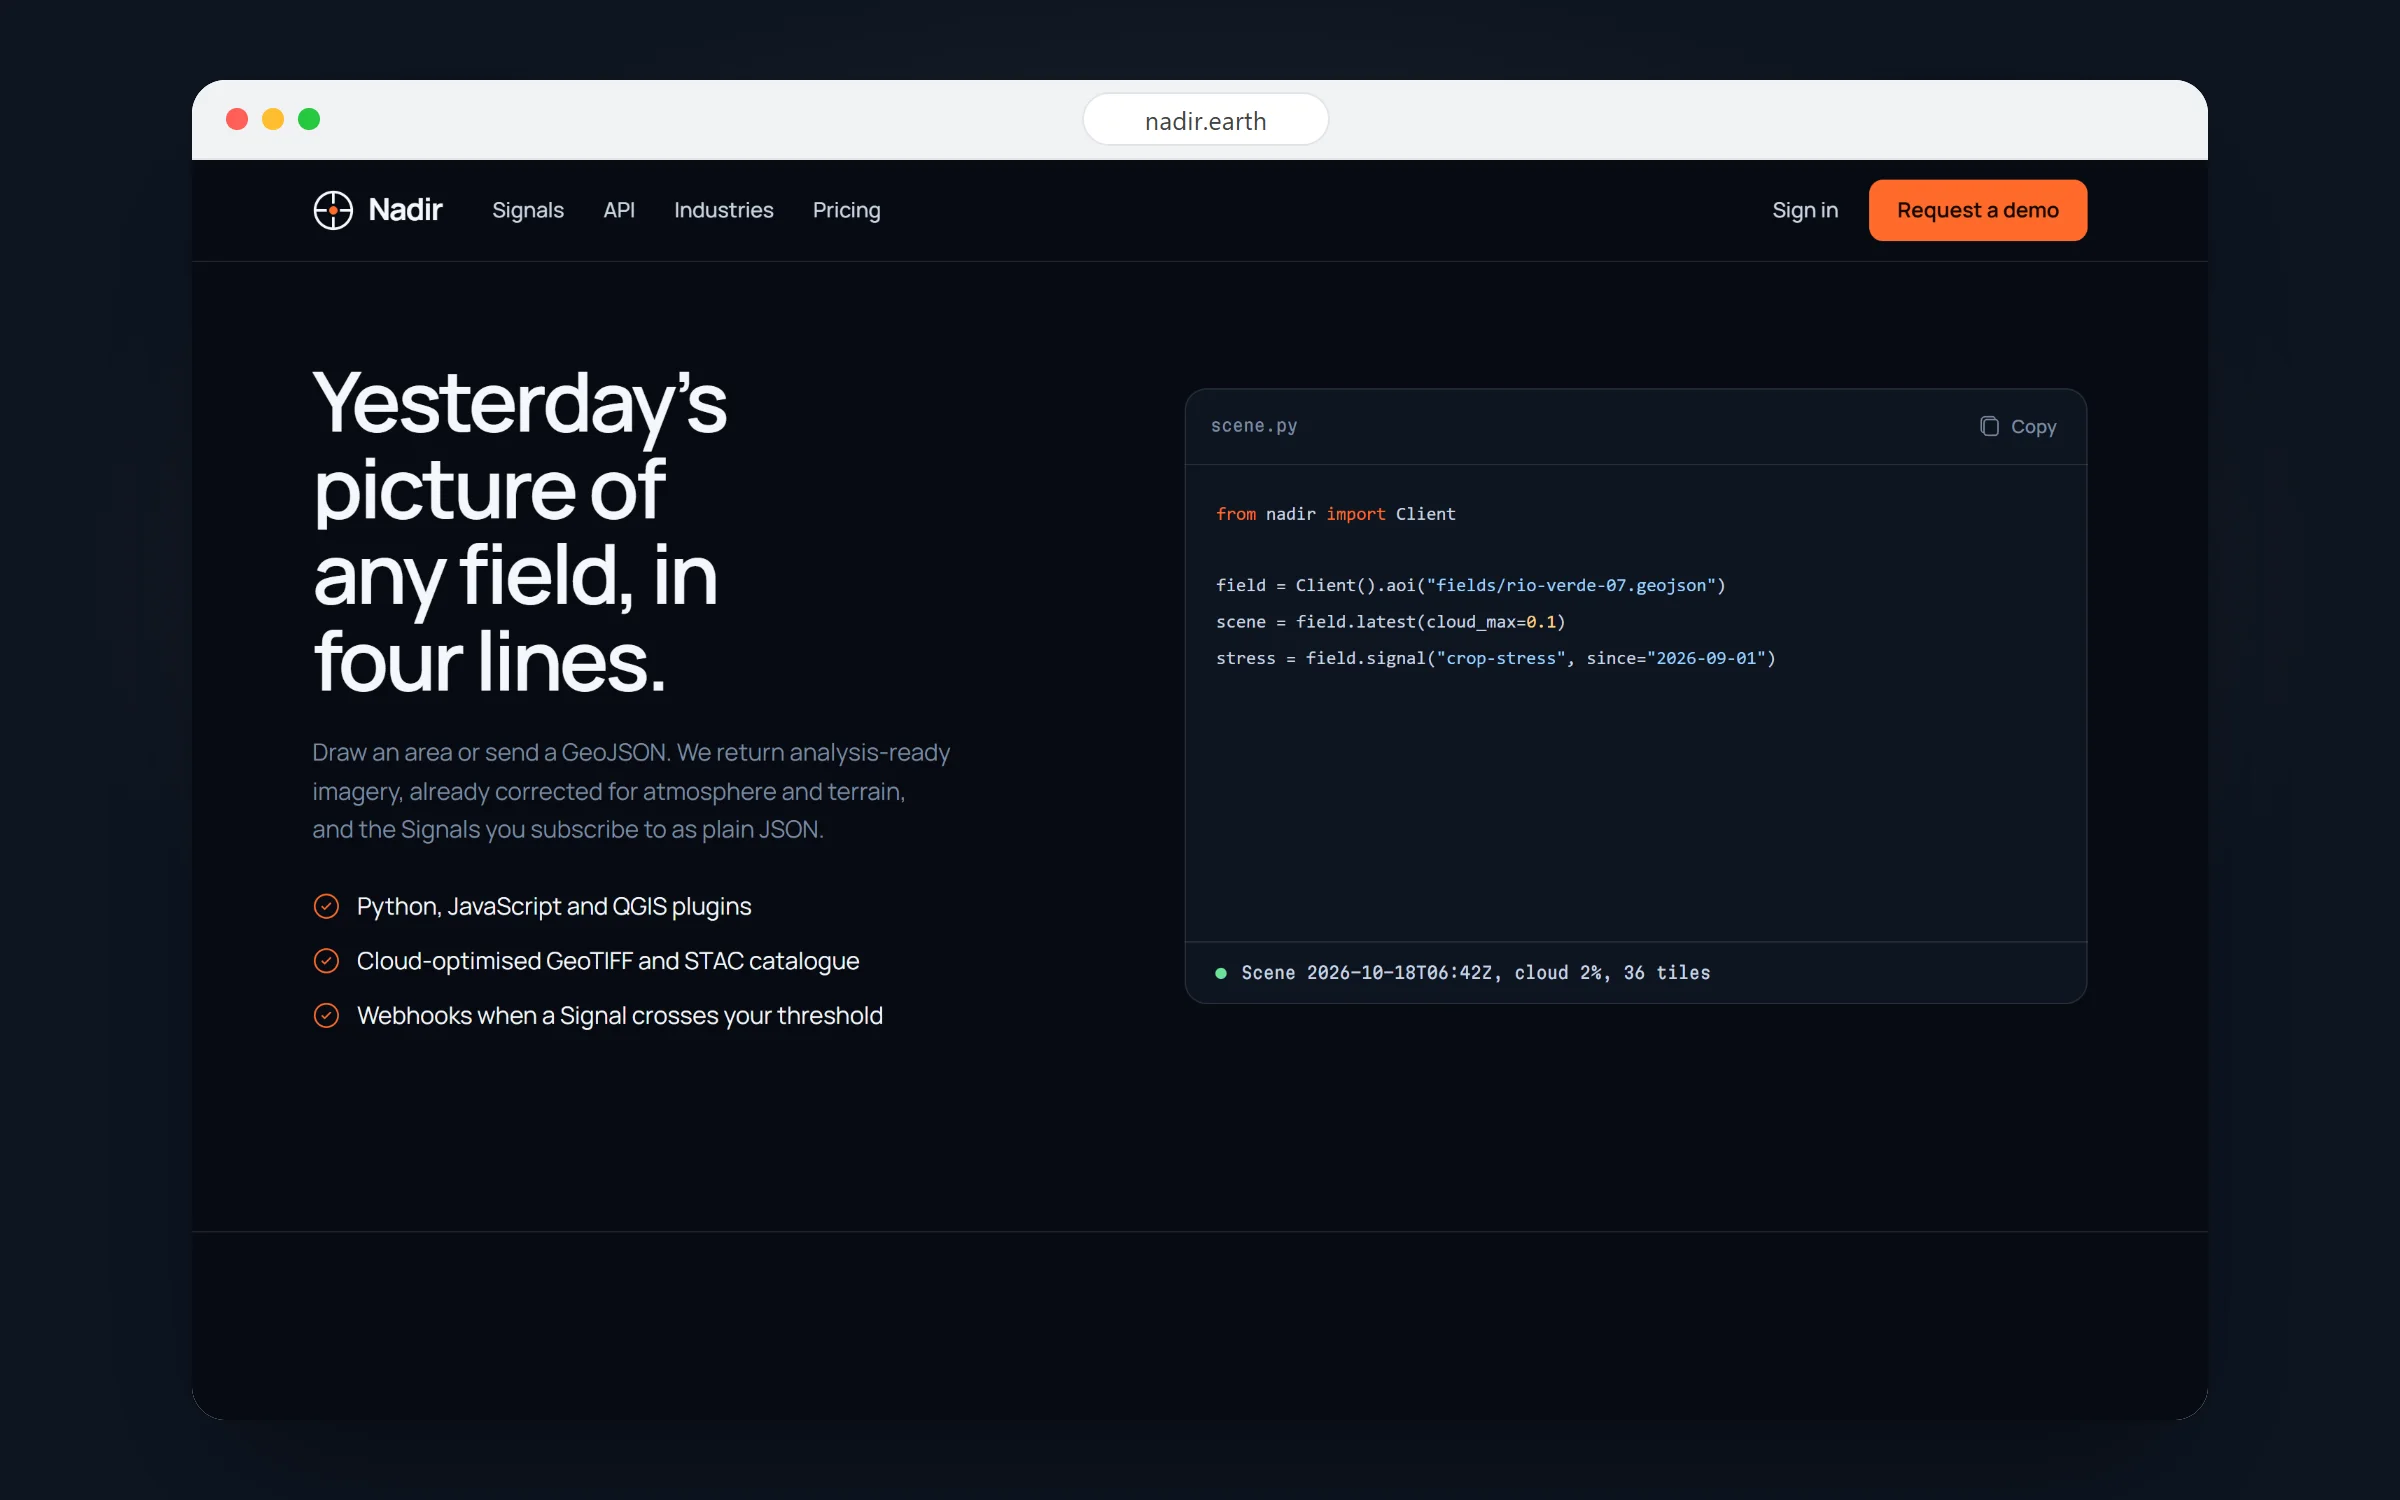
Task: Go to the Industries page
Action: (x=723, y=210)
